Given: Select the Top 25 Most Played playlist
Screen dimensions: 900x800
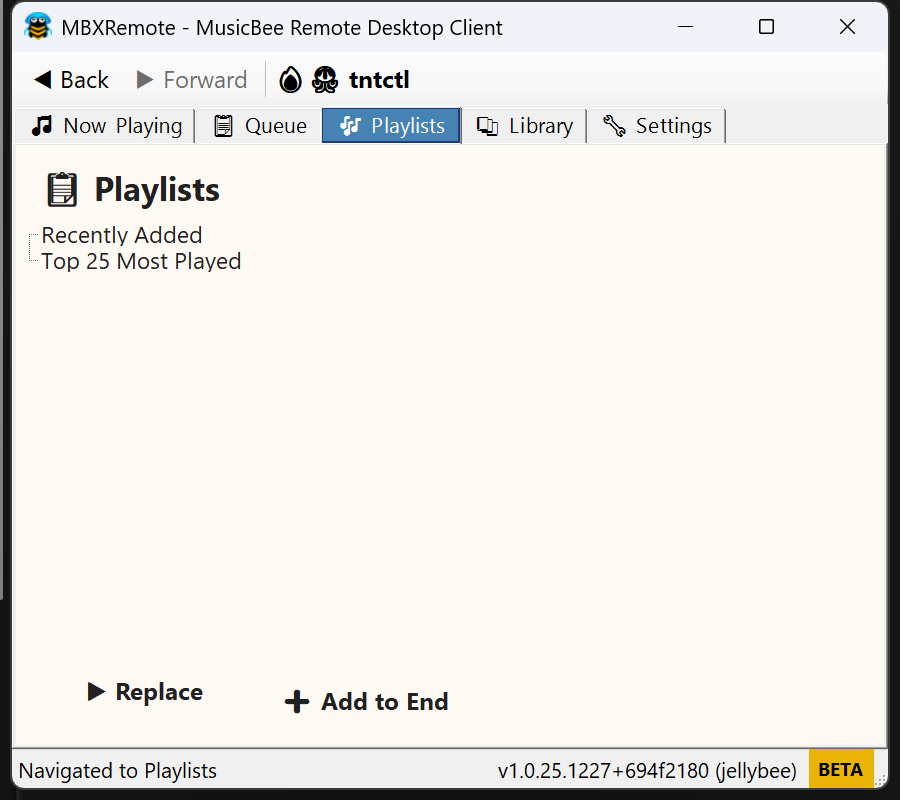Looking at the screenshot, I should point(140,261).
